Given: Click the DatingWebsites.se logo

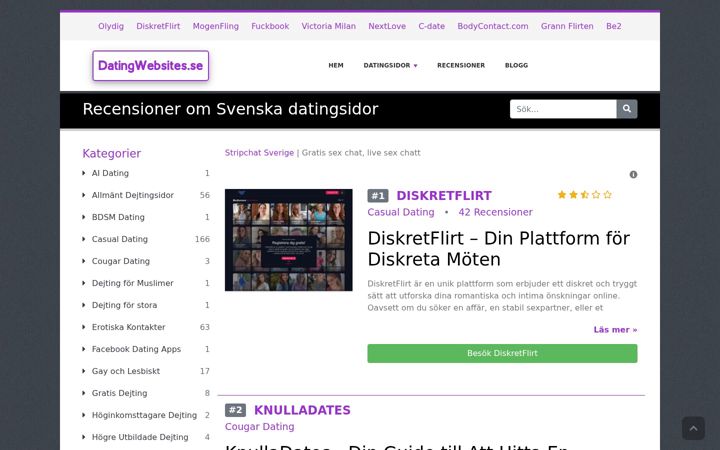Looking at the screenshot, I should pos(151,66).
